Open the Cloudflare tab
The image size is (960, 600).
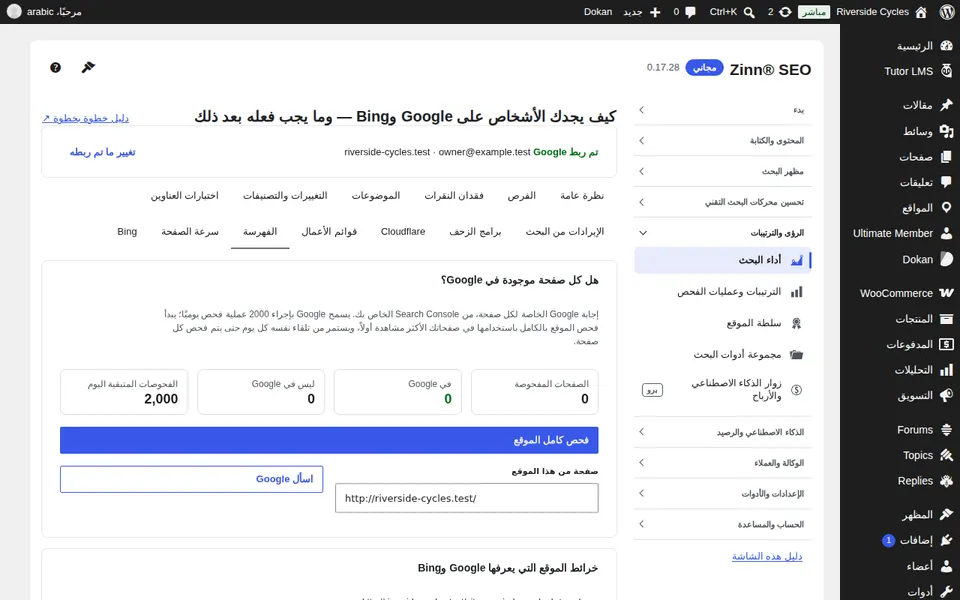[x=403, y=231]
